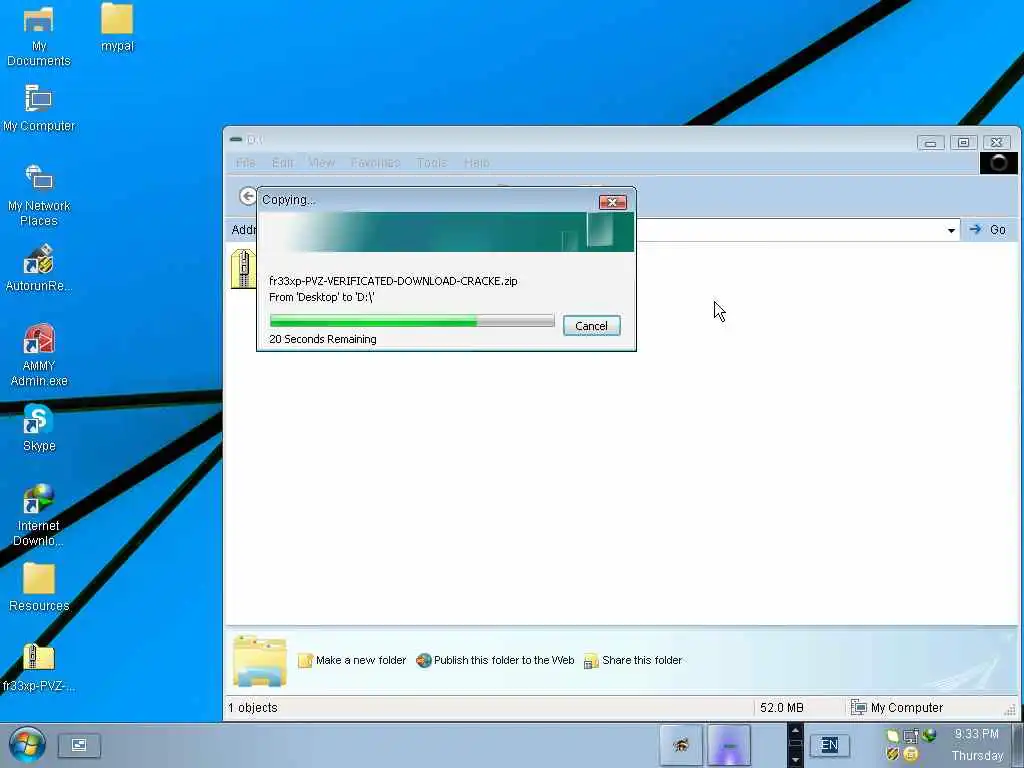1024x768 pixels.
Task: Select the AutorunRe... shortcut on desktop
Action: click(x=39, y=268)
